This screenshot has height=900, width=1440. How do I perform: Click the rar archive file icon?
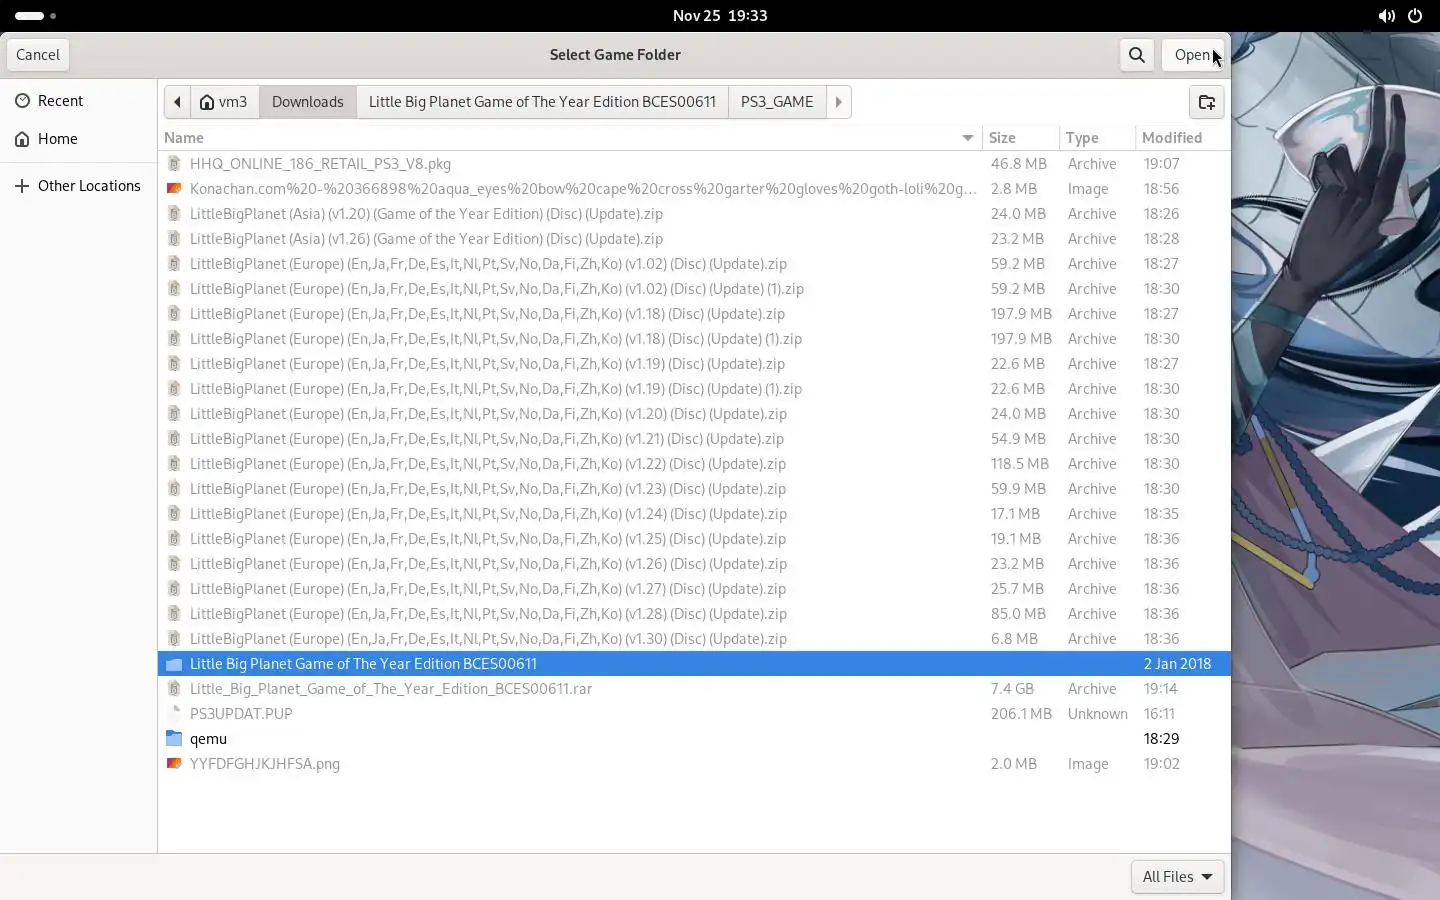174,689
